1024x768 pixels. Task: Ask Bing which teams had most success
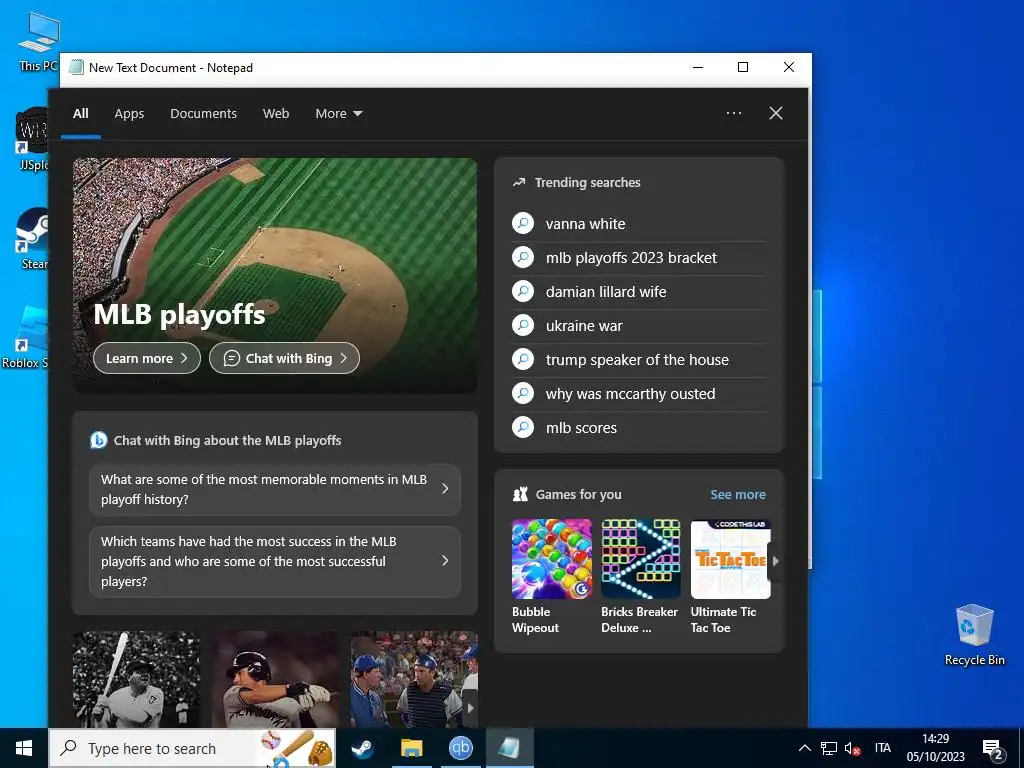tap(275, 562)
